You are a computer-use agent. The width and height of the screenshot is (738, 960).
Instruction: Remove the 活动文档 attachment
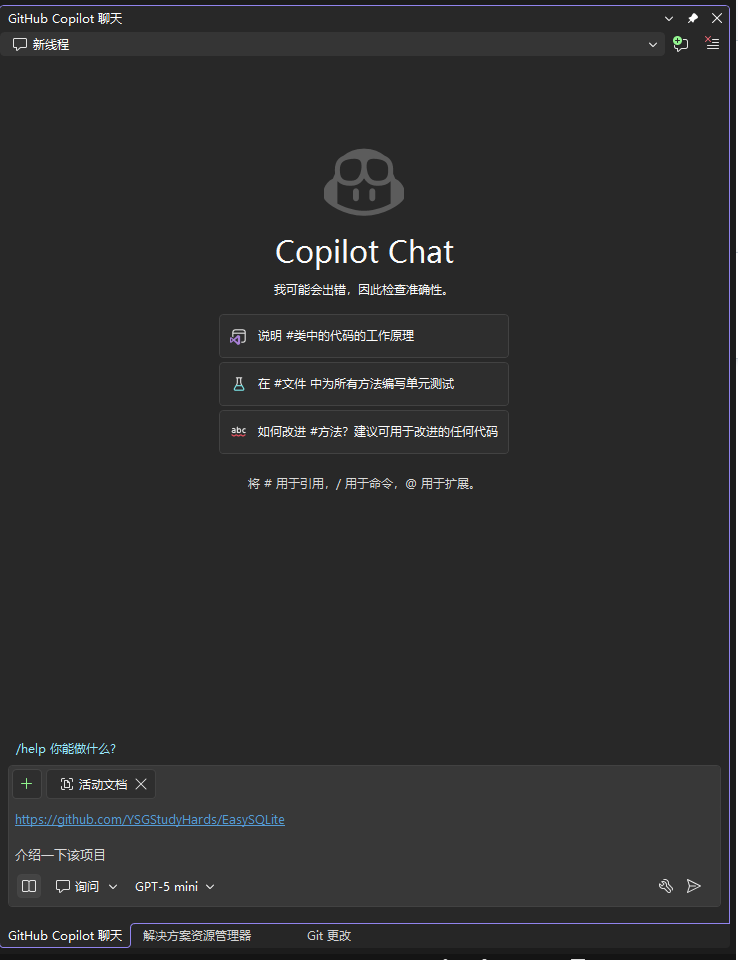pyautogui.click(x=141, y=784)
